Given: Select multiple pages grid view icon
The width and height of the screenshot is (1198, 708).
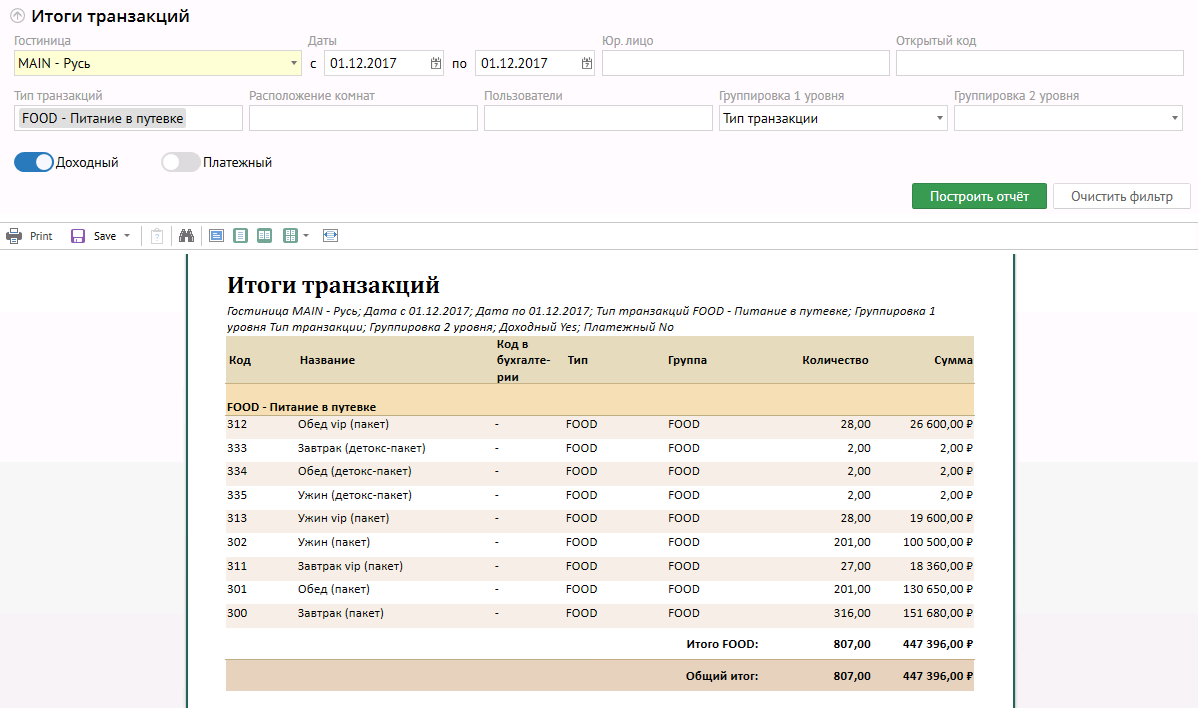Looking at the screenshot, I should pos(290,236).
